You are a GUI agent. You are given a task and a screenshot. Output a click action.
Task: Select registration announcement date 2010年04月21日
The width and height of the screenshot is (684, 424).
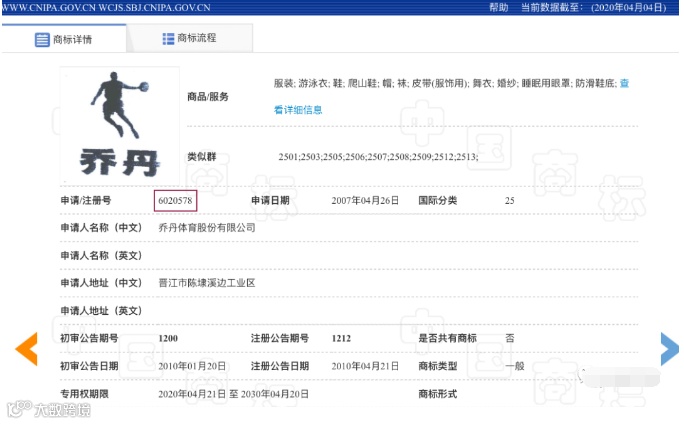click(x=365, y=366)
